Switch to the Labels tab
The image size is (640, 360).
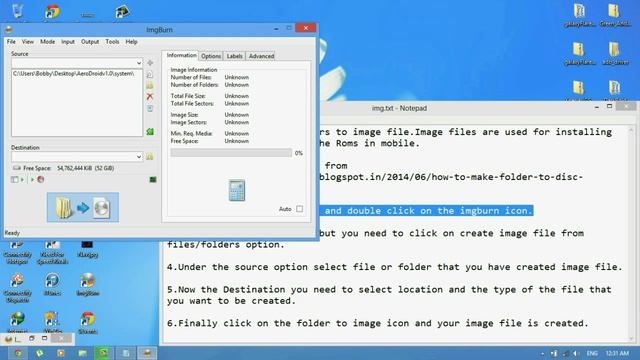point(235,56)
